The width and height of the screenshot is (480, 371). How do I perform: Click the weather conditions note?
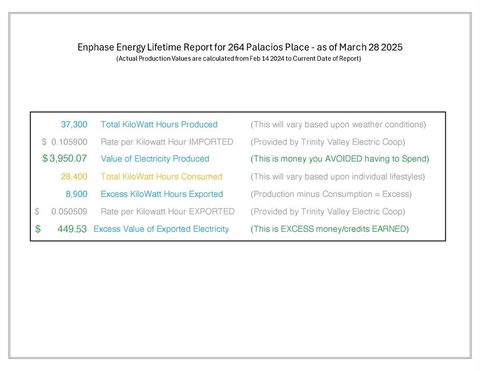(338, 124)
